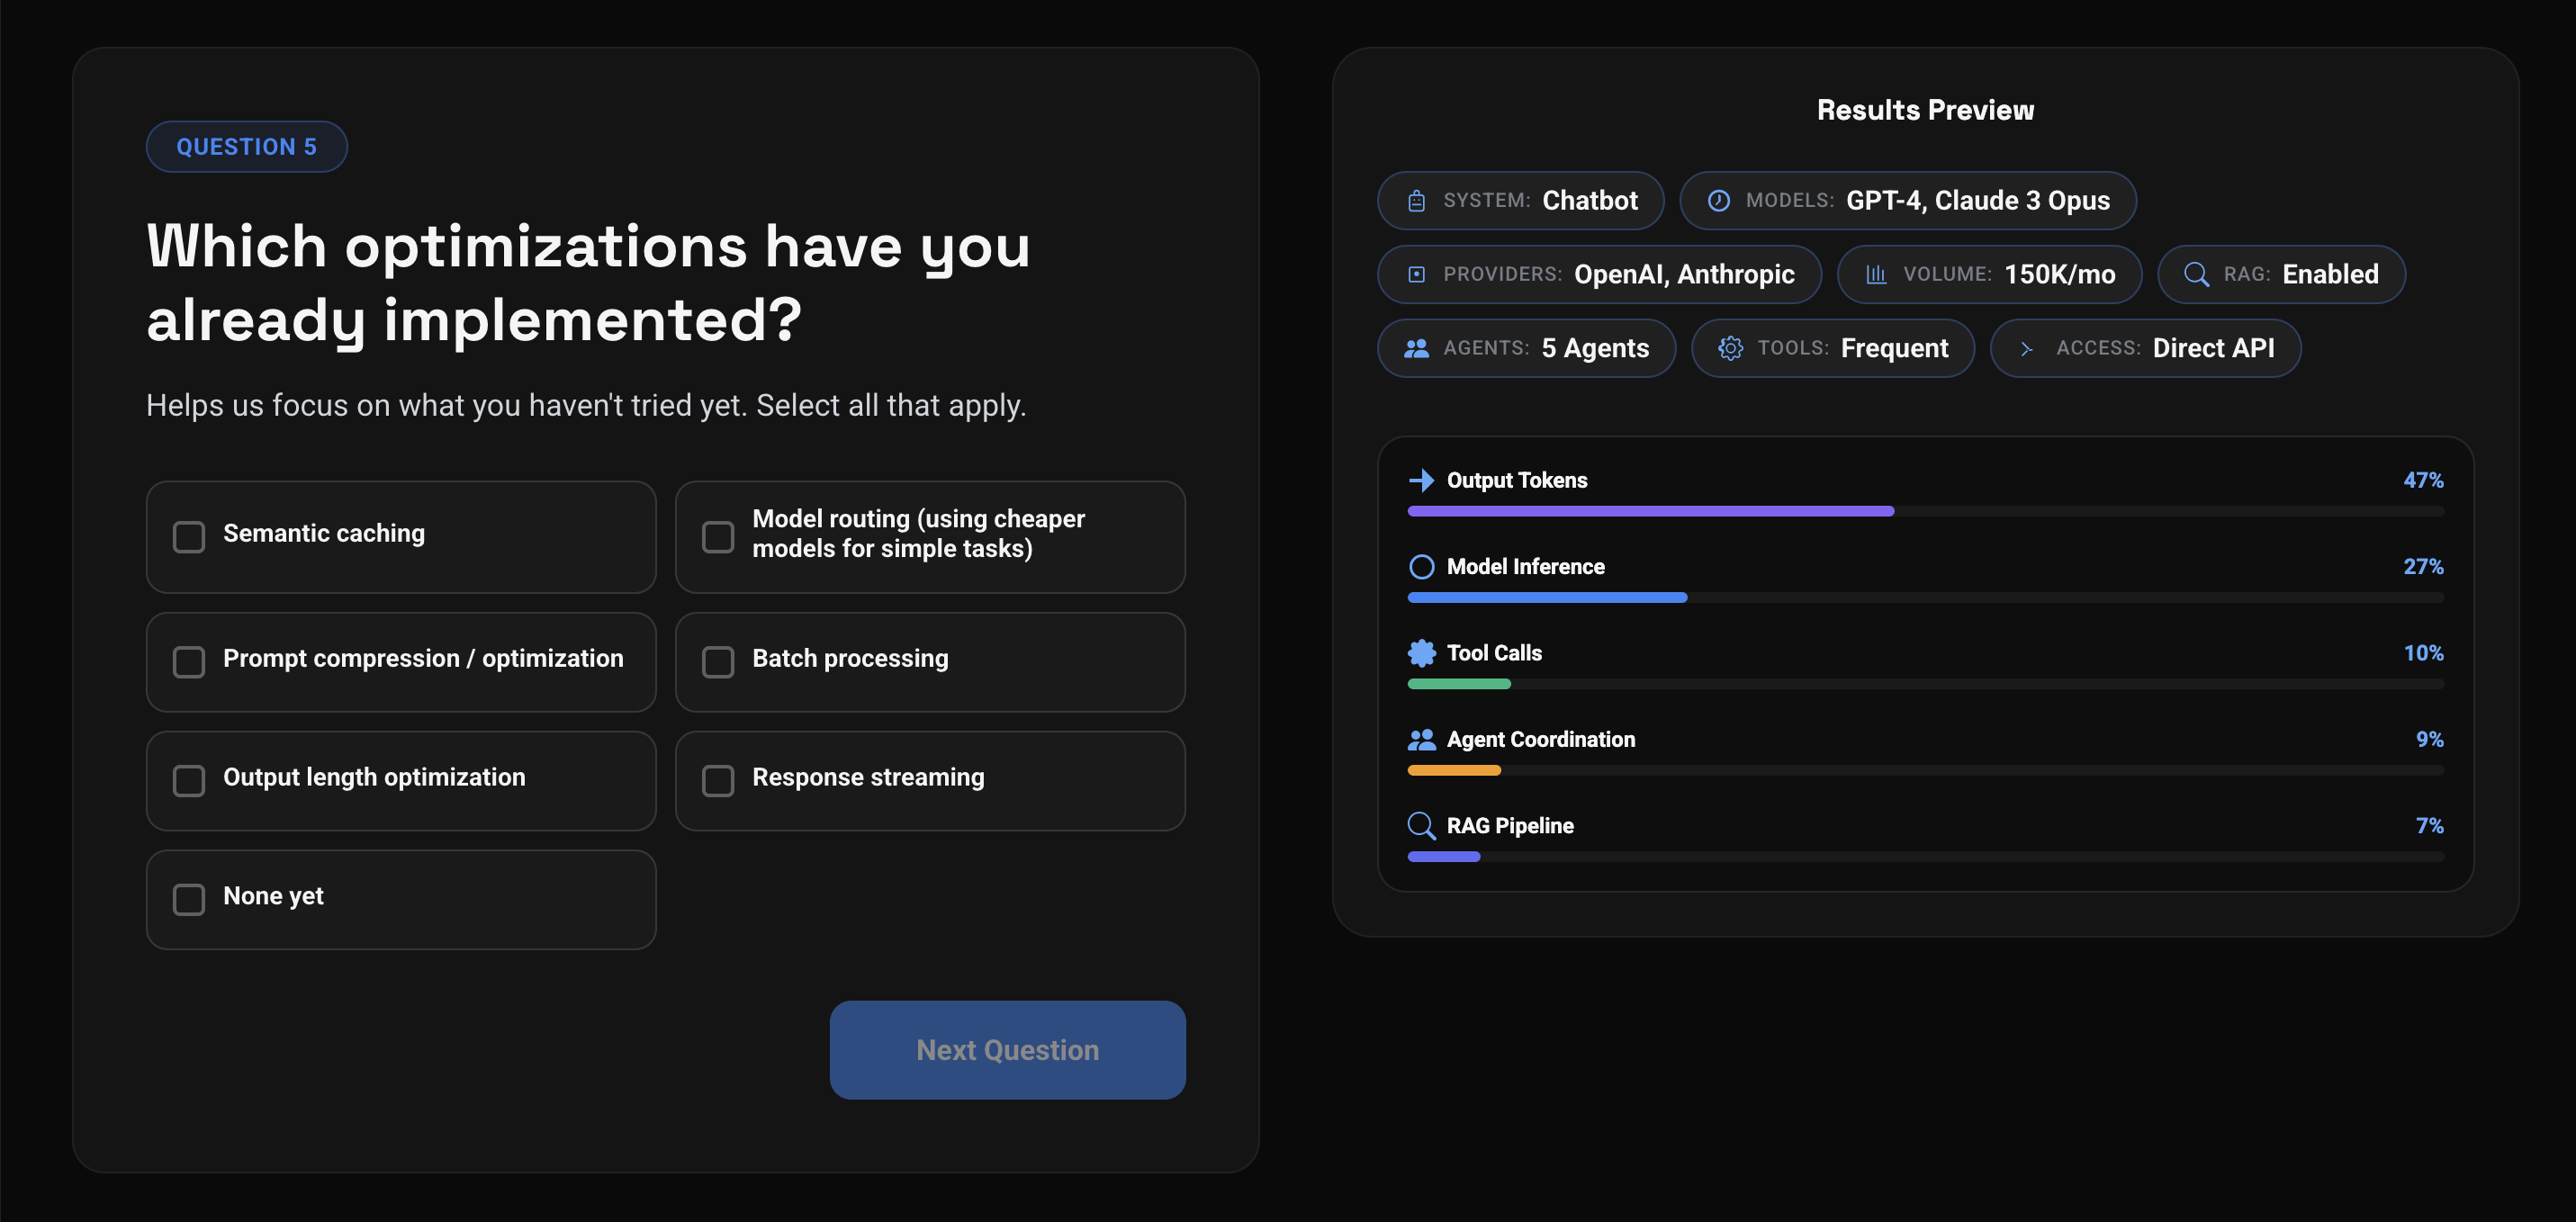Screen dimensions: 2576x1222
Task: Click the people icon in Agents chip
Action: point(1416,348)
